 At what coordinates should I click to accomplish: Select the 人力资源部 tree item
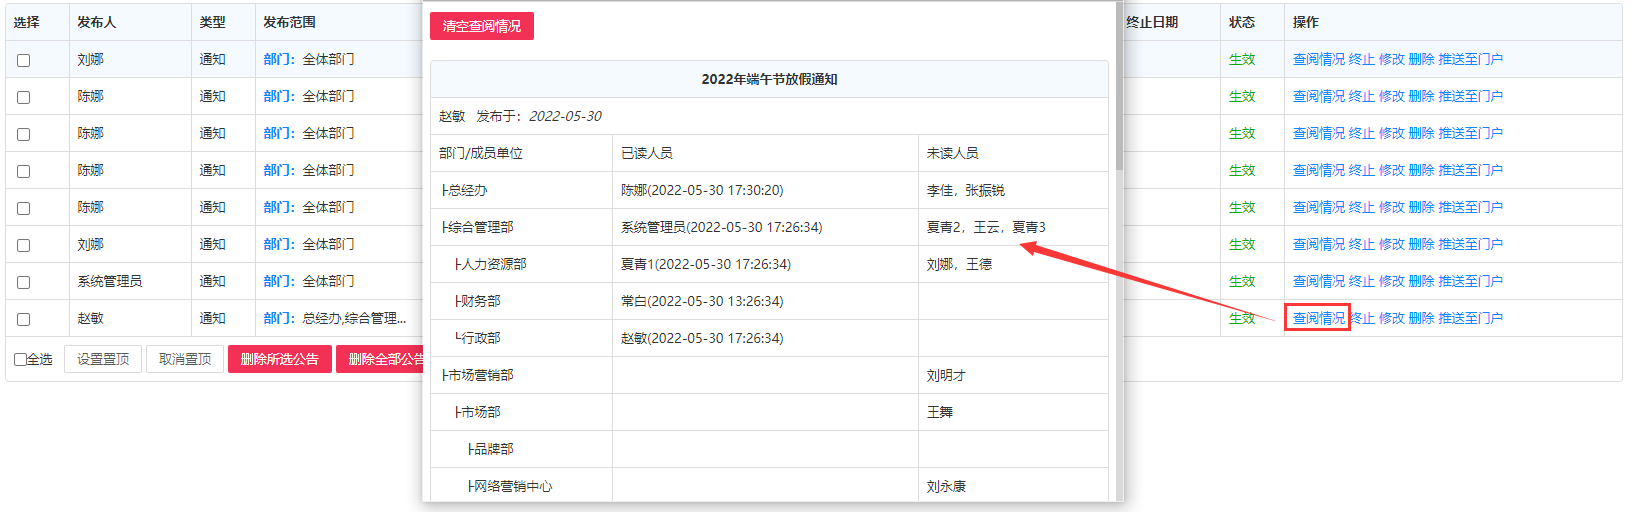tap(491, 264)
